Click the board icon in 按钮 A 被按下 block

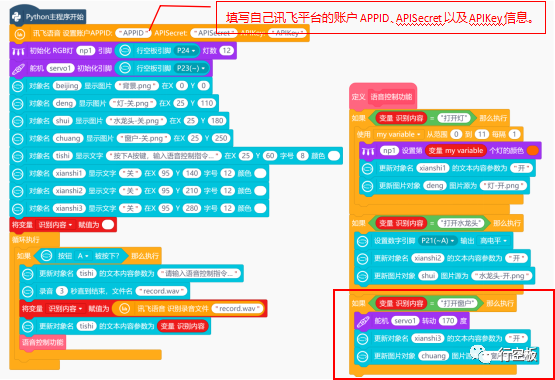(x=46, y=256)
